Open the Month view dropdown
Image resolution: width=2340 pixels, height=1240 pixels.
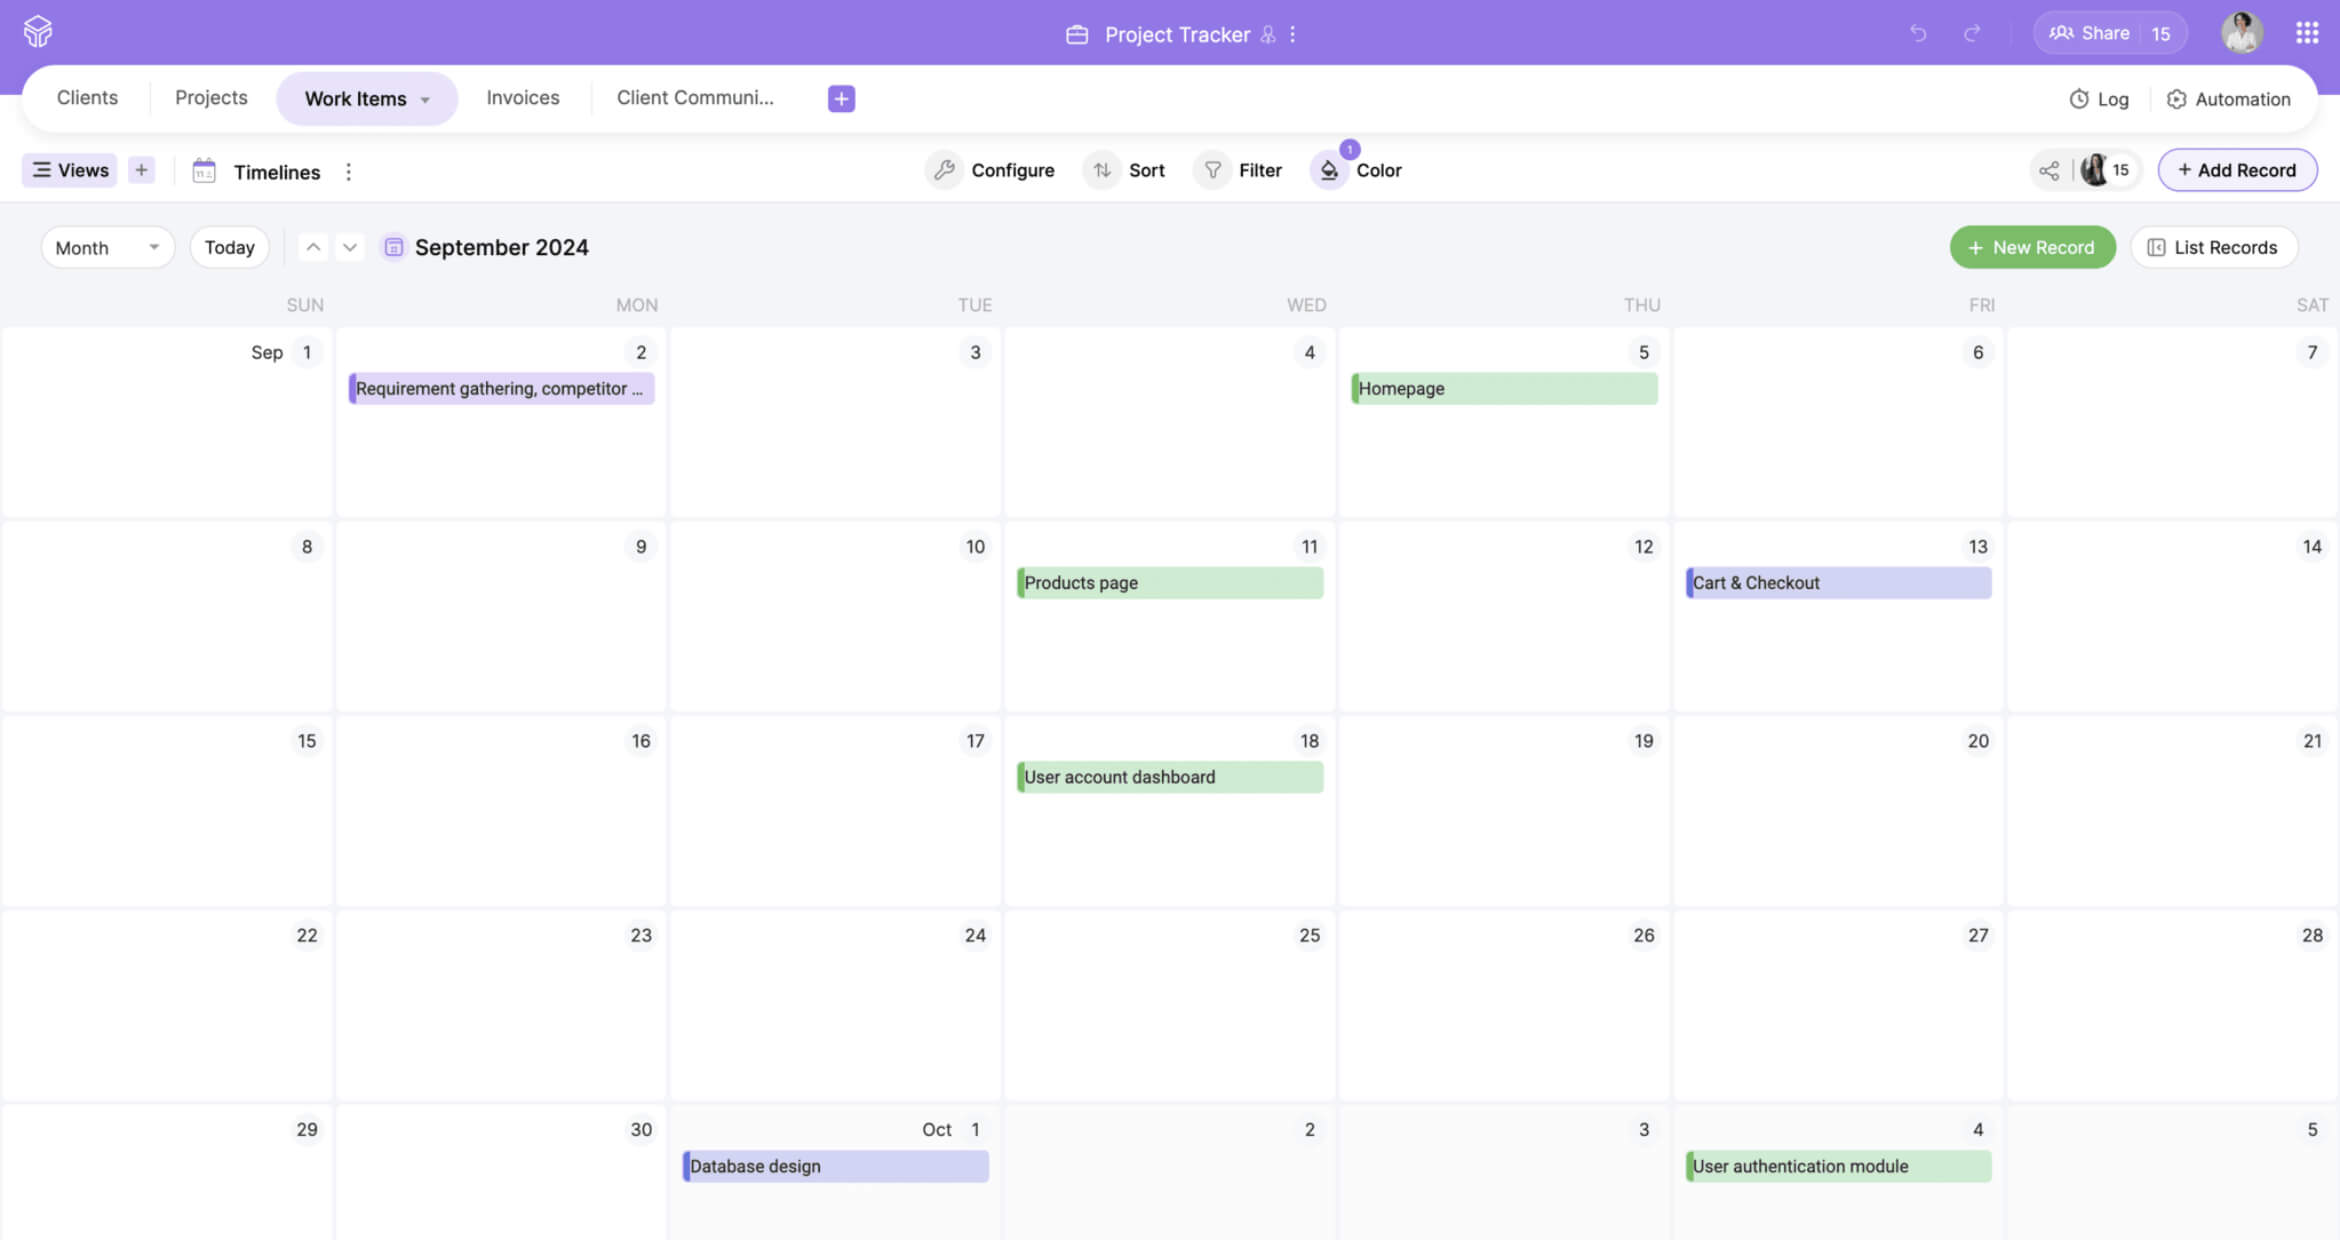[107, 247]
